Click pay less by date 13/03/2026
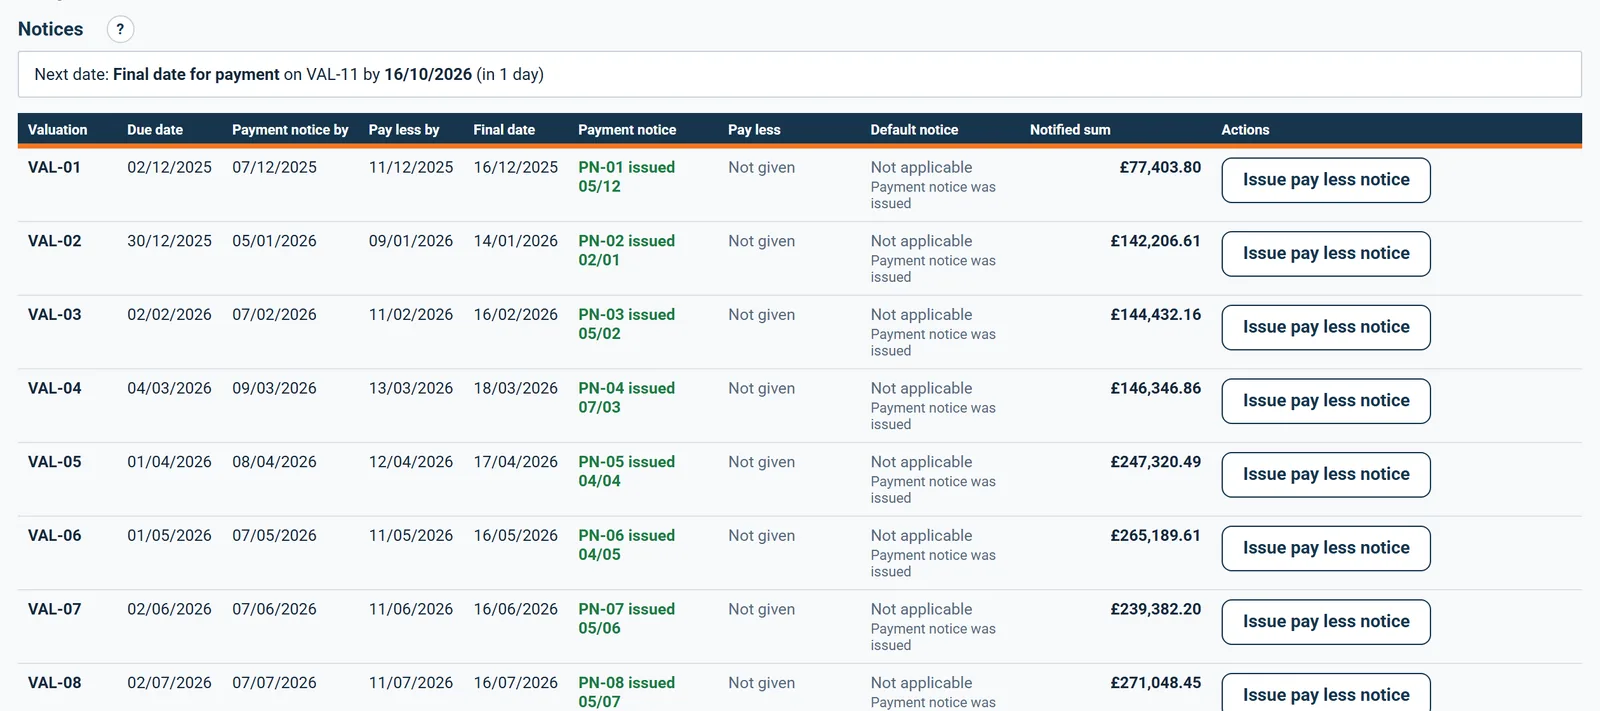Image resolution: width=1600 pixels, height=711 pixels. [410, 388]
